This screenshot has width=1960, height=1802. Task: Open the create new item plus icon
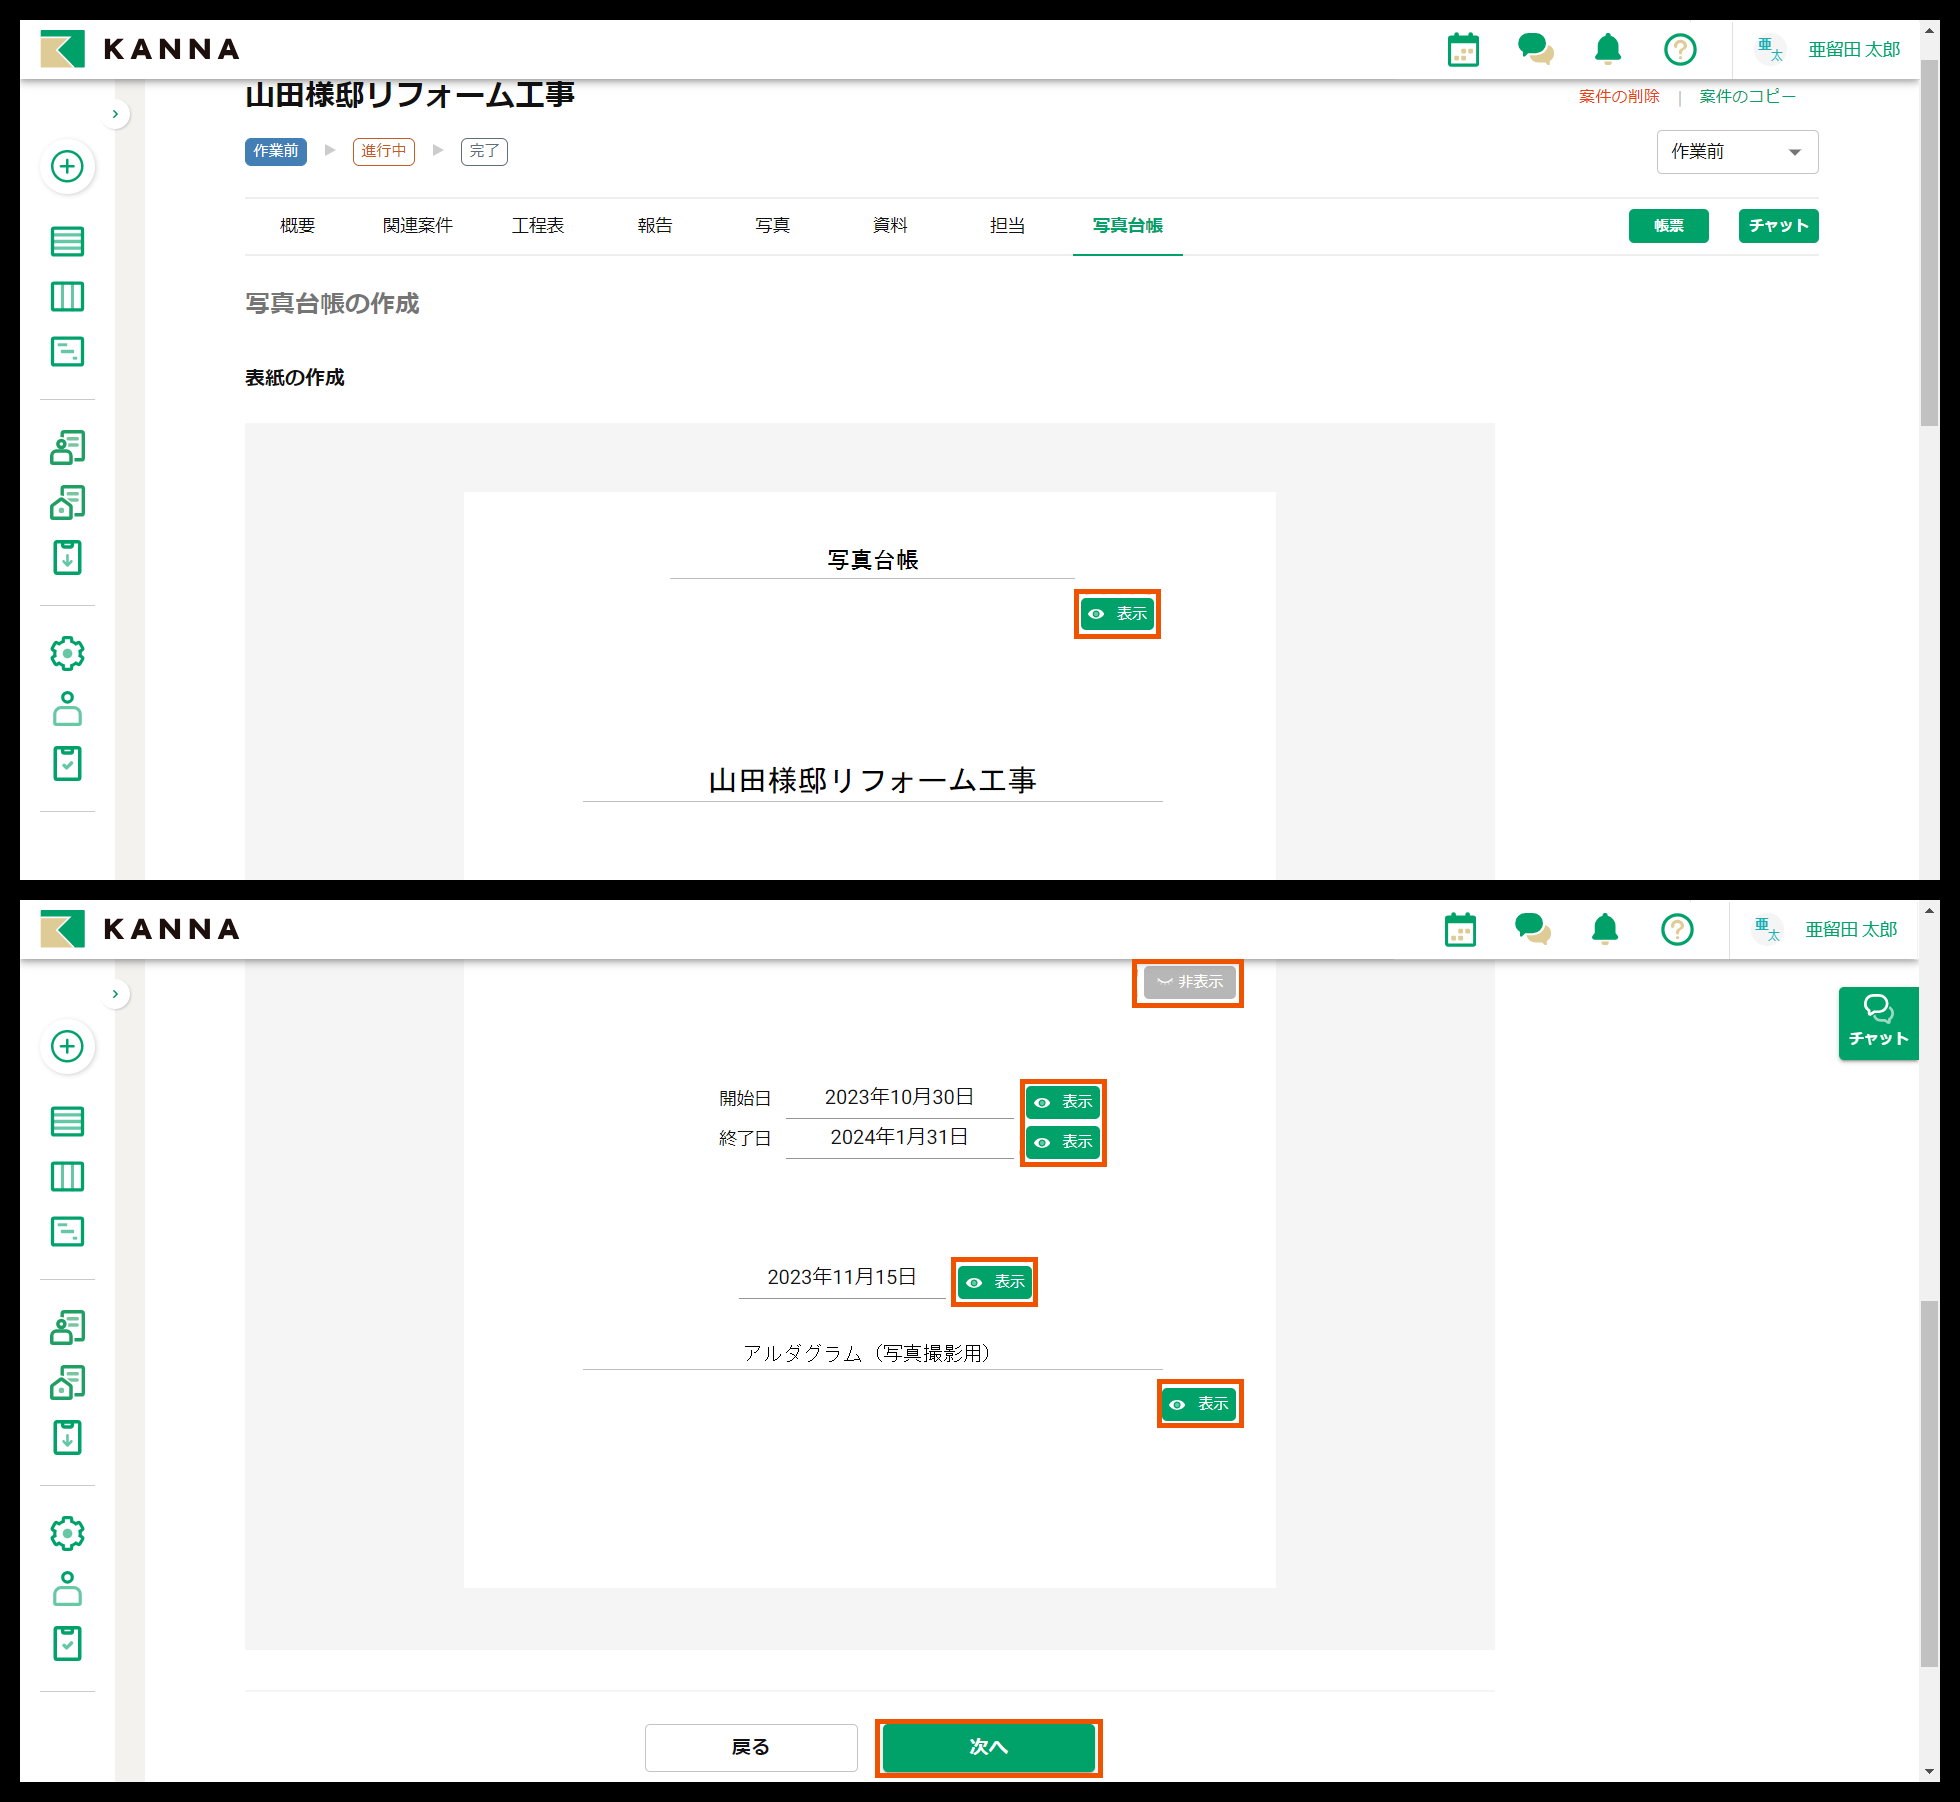click(67, 167)
